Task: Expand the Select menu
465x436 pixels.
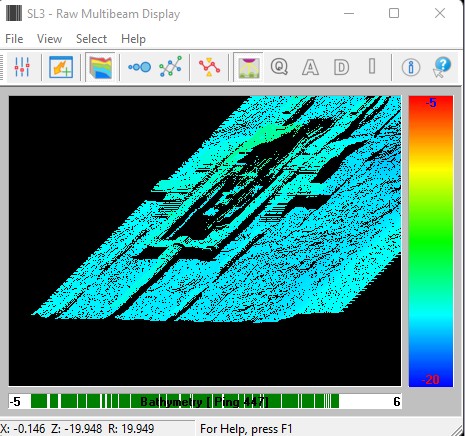Action: pos(91,39)
